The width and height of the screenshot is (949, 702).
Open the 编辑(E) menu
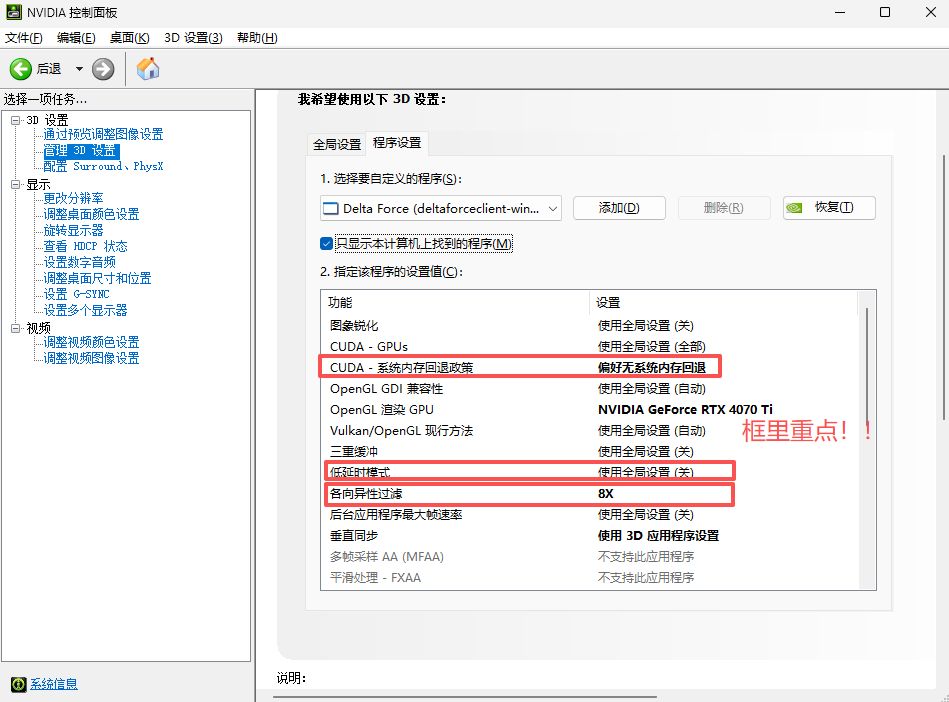(x=76, y=38)
